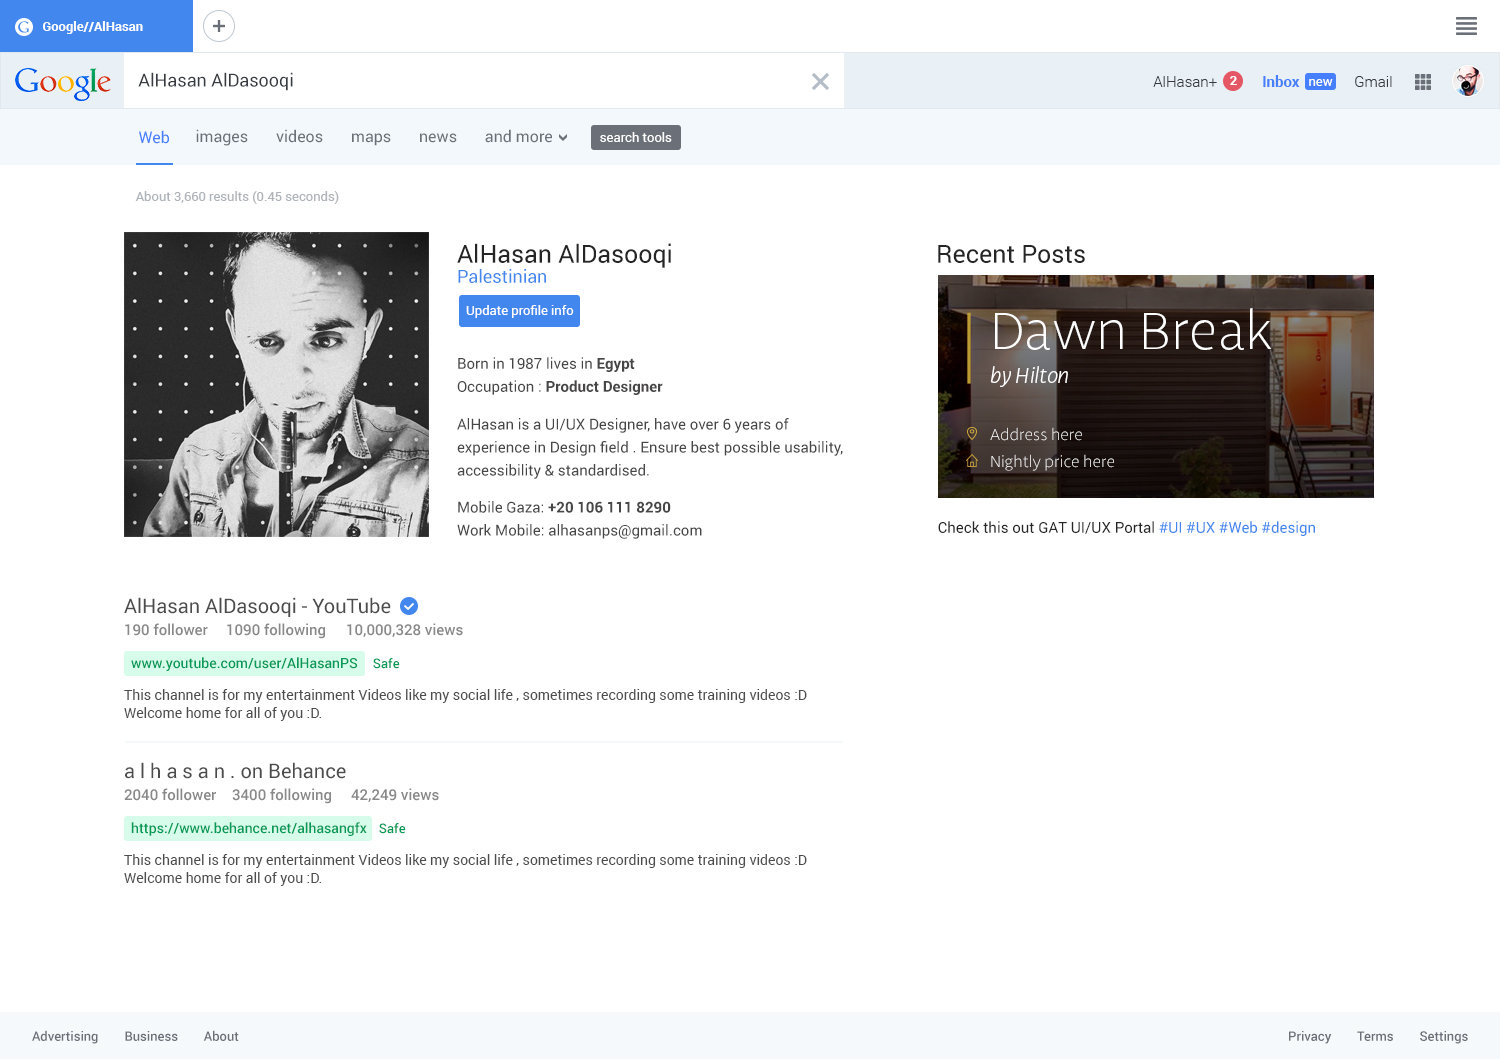Open new tab with plus button
The image size is (1500, 1059).
(219, 26)
